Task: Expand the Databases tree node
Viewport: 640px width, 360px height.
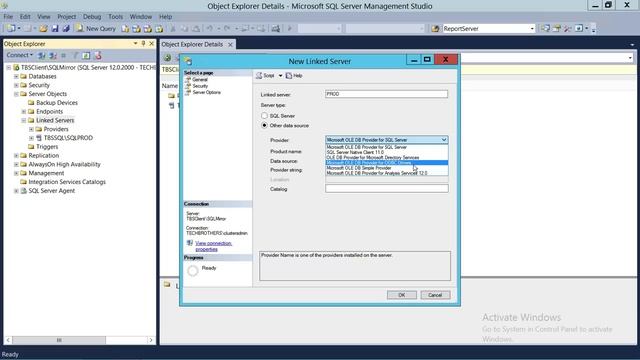Action: (16, 76)
